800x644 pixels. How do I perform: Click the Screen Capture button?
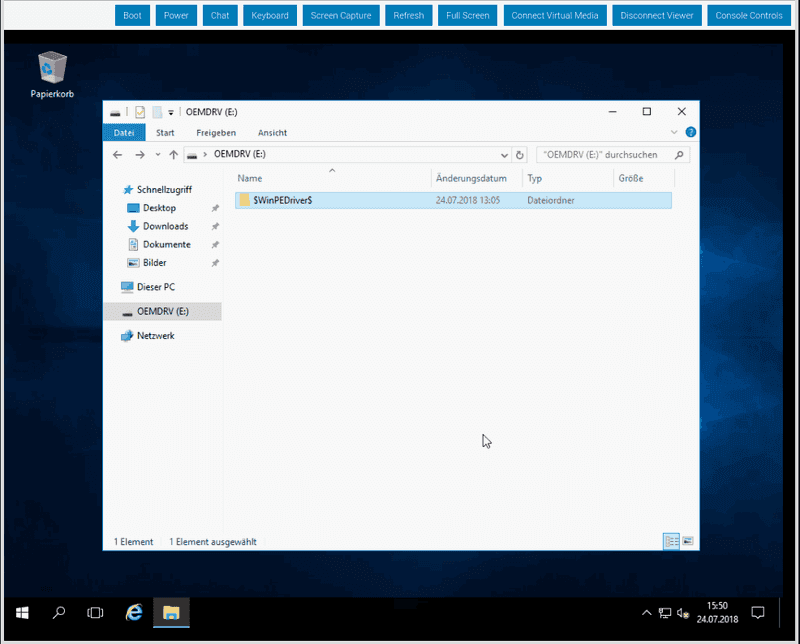coord(340,15)
